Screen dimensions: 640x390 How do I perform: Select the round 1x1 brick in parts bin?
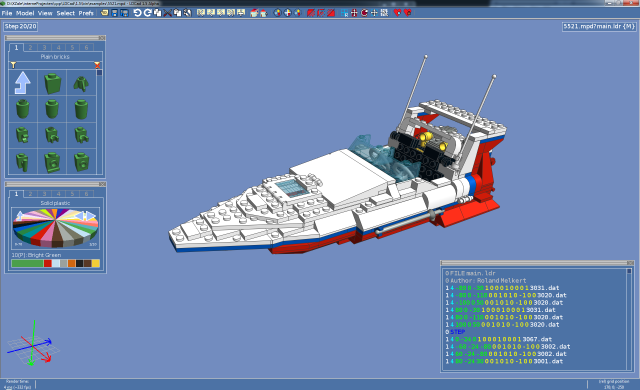(x=23, y=109)
